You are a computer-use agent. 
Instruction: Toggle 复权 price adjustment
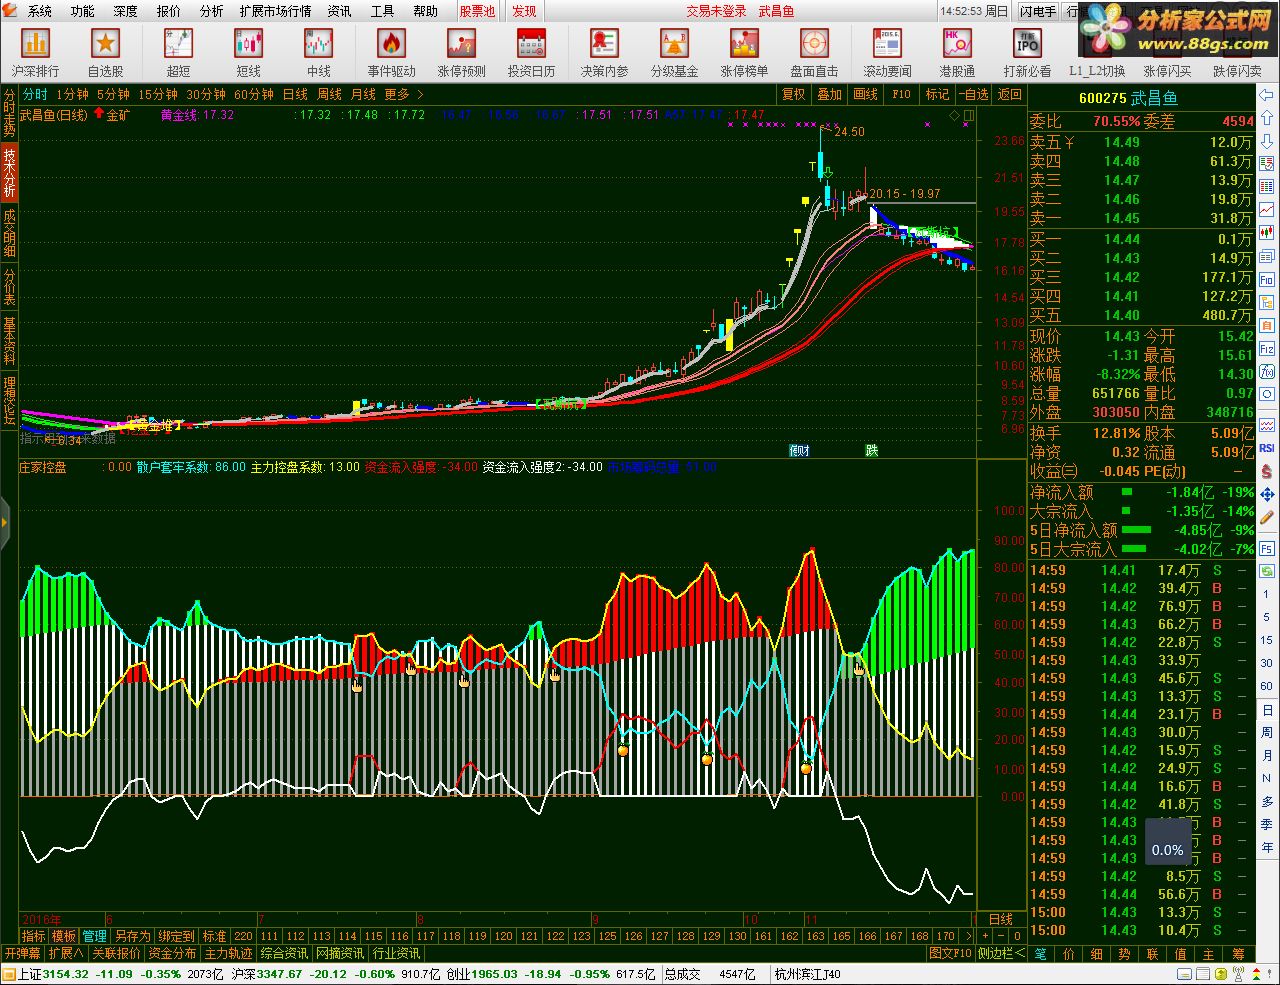pyautogui.click(x=794, y=94)
